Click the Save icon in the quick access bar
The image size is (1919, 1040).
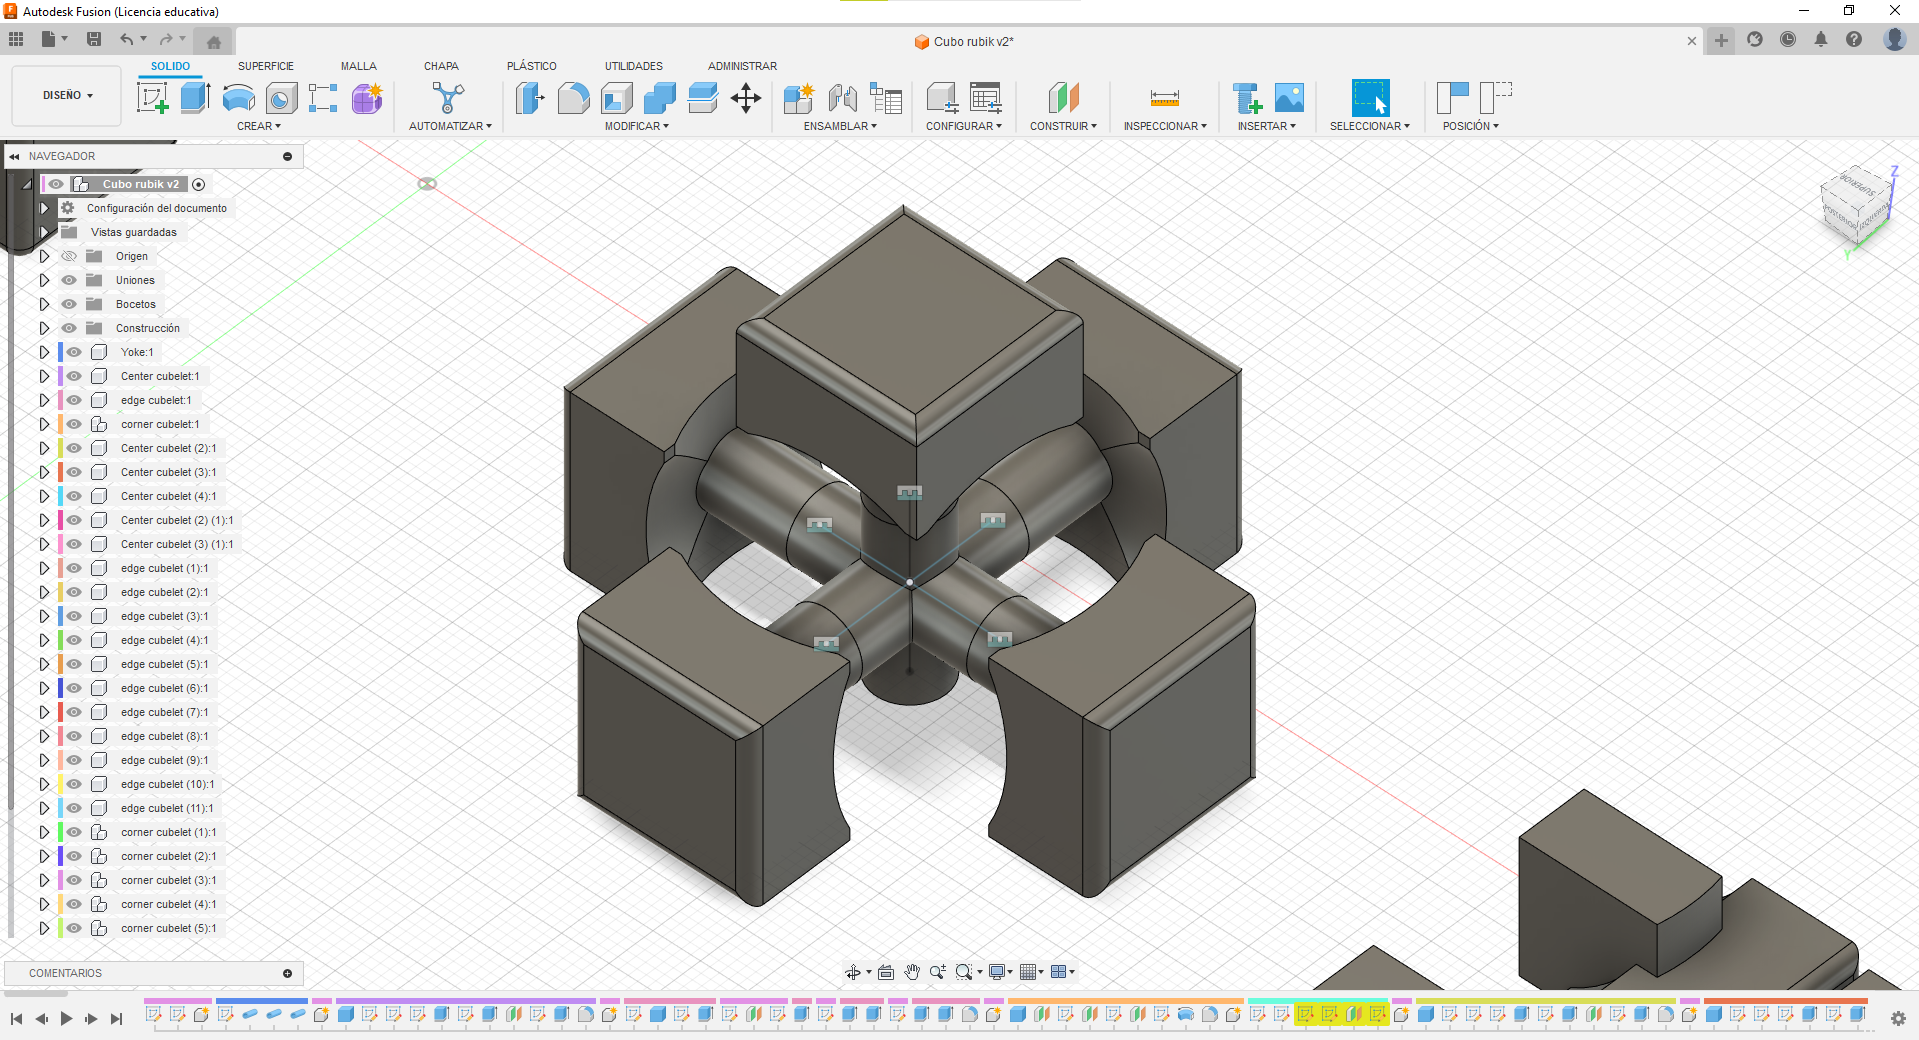94,39
